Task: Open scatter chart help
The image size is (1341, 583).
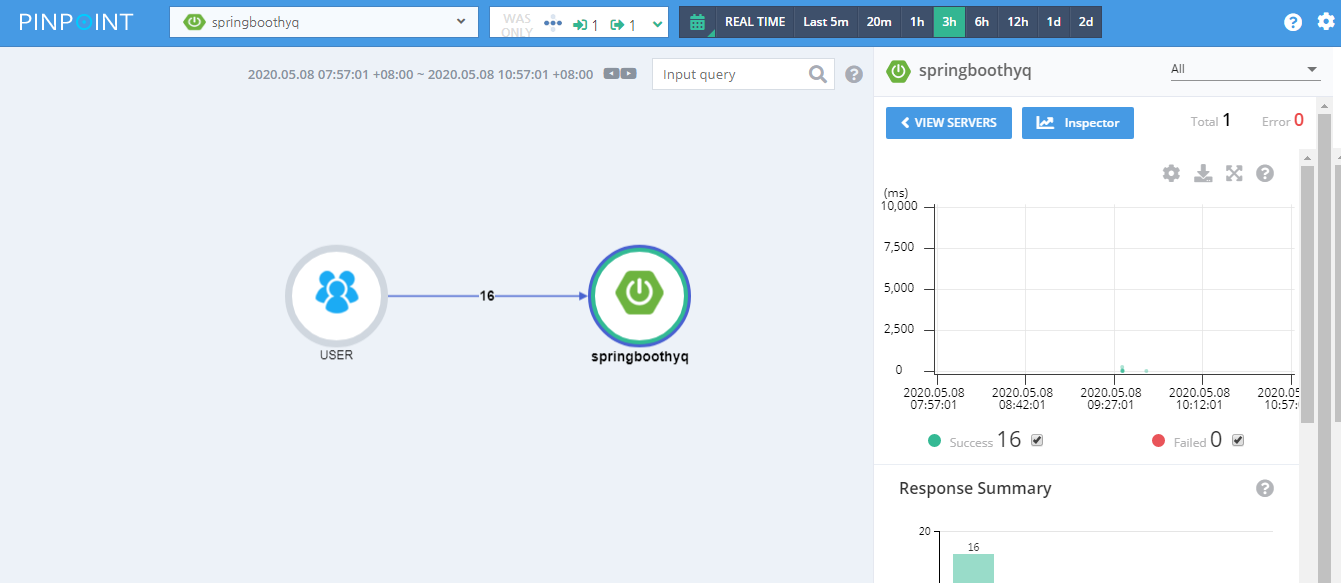Action: (x=1264, y=172)
